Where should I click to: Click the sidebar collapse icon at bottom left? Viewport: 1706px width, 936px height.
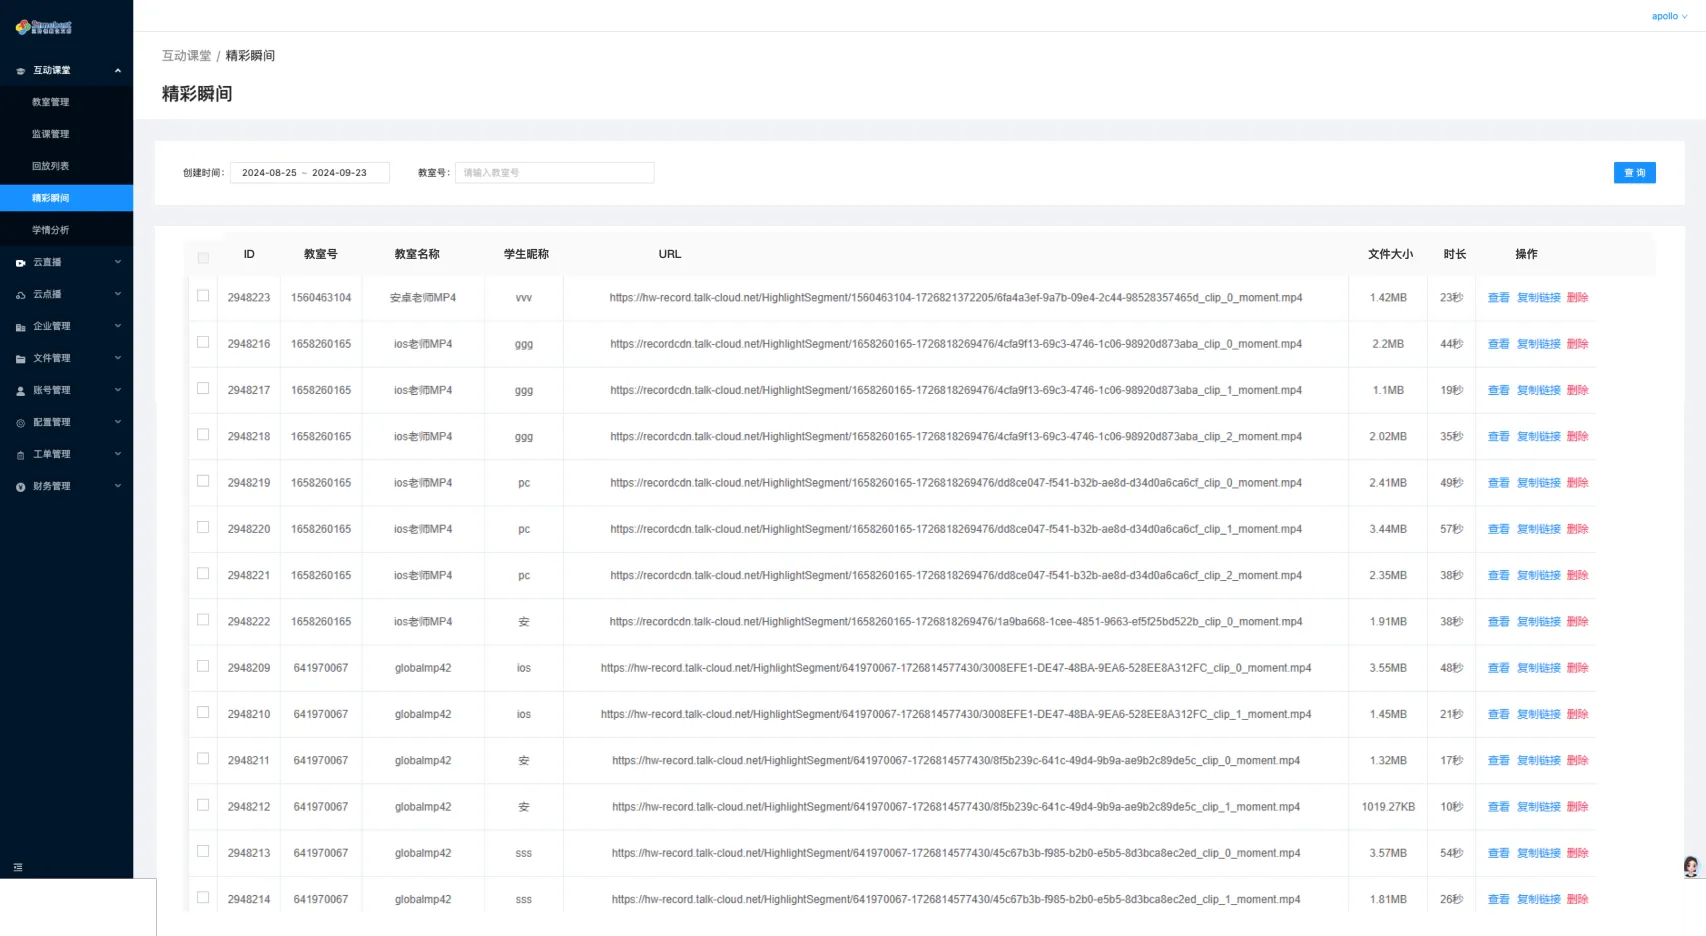pyautogui.click(x=18, y=867)
